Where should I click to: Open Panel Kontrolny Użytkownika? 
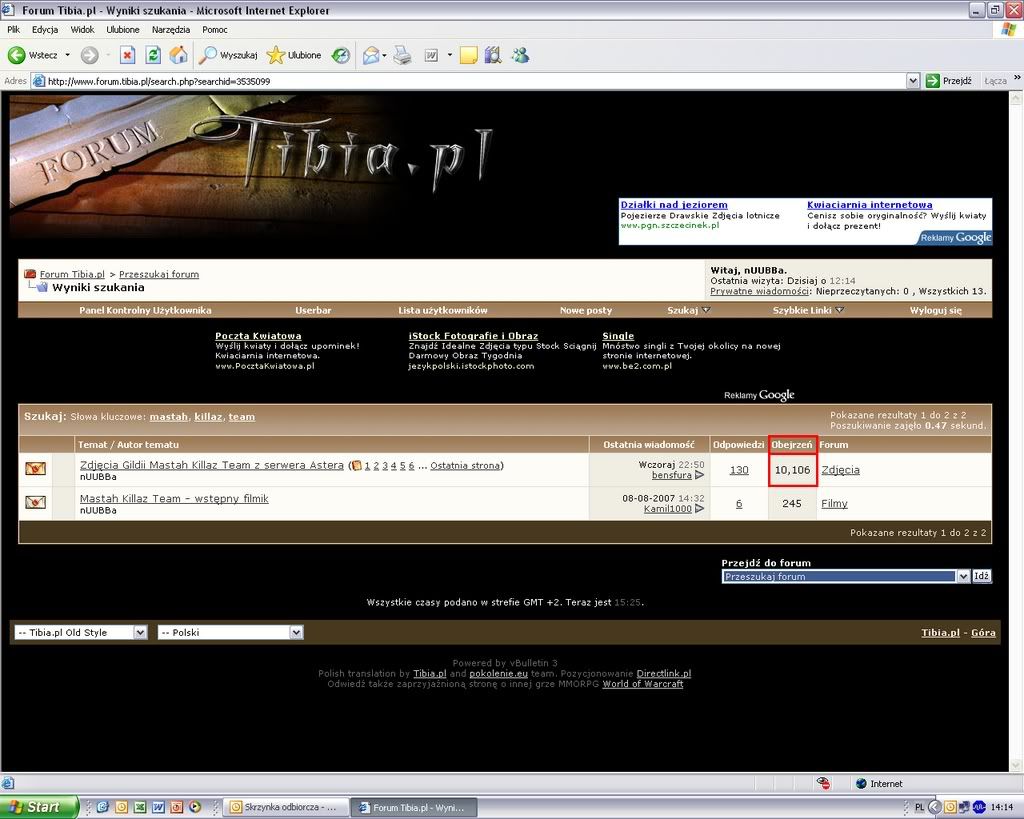pyautogui.click(x=145, y=310)
